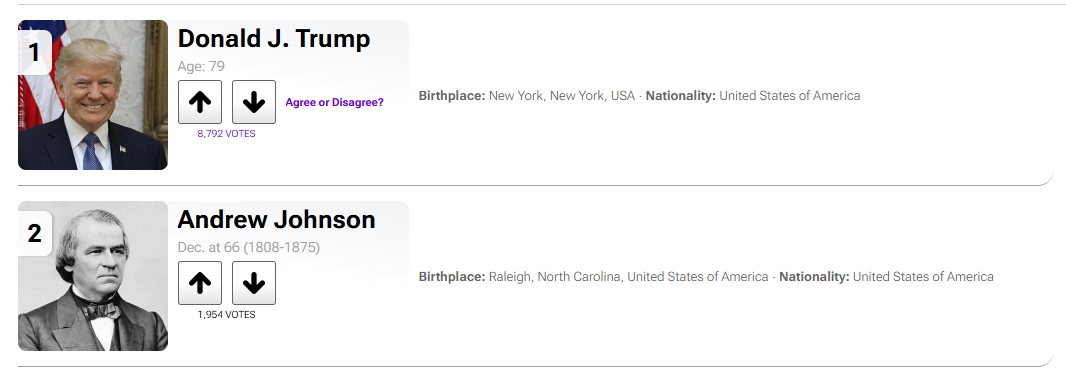The height and width of the screenshot is (380, 1066).
Task: Downvote Donald J. Trump with down arrow
Action: point(254,102)
